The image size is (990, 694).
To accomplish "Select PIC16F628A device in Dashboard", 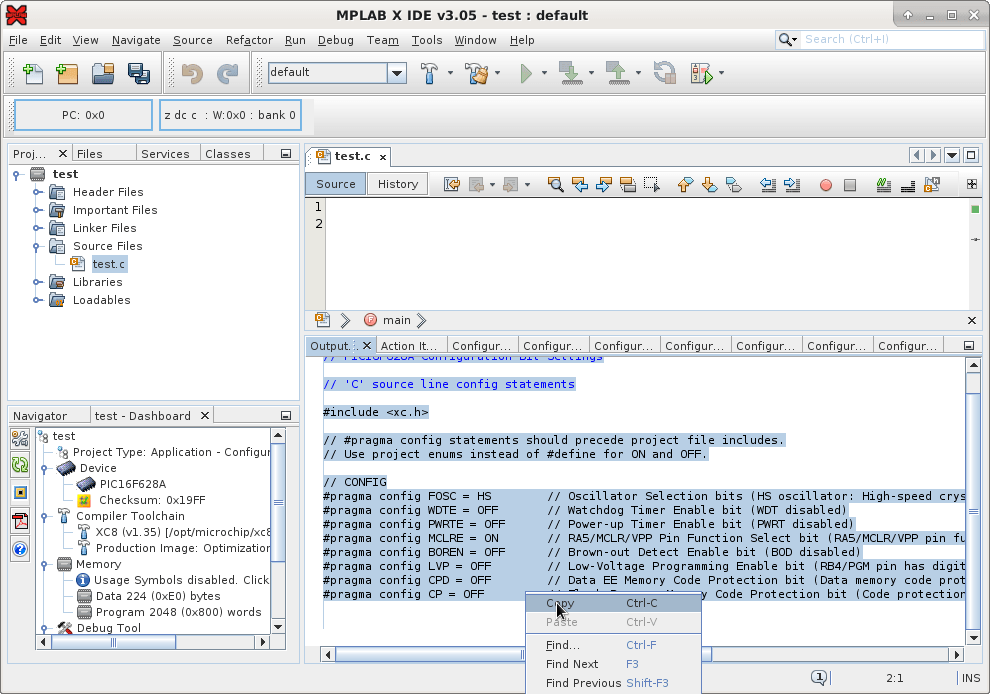I will (x=133, y=484).
